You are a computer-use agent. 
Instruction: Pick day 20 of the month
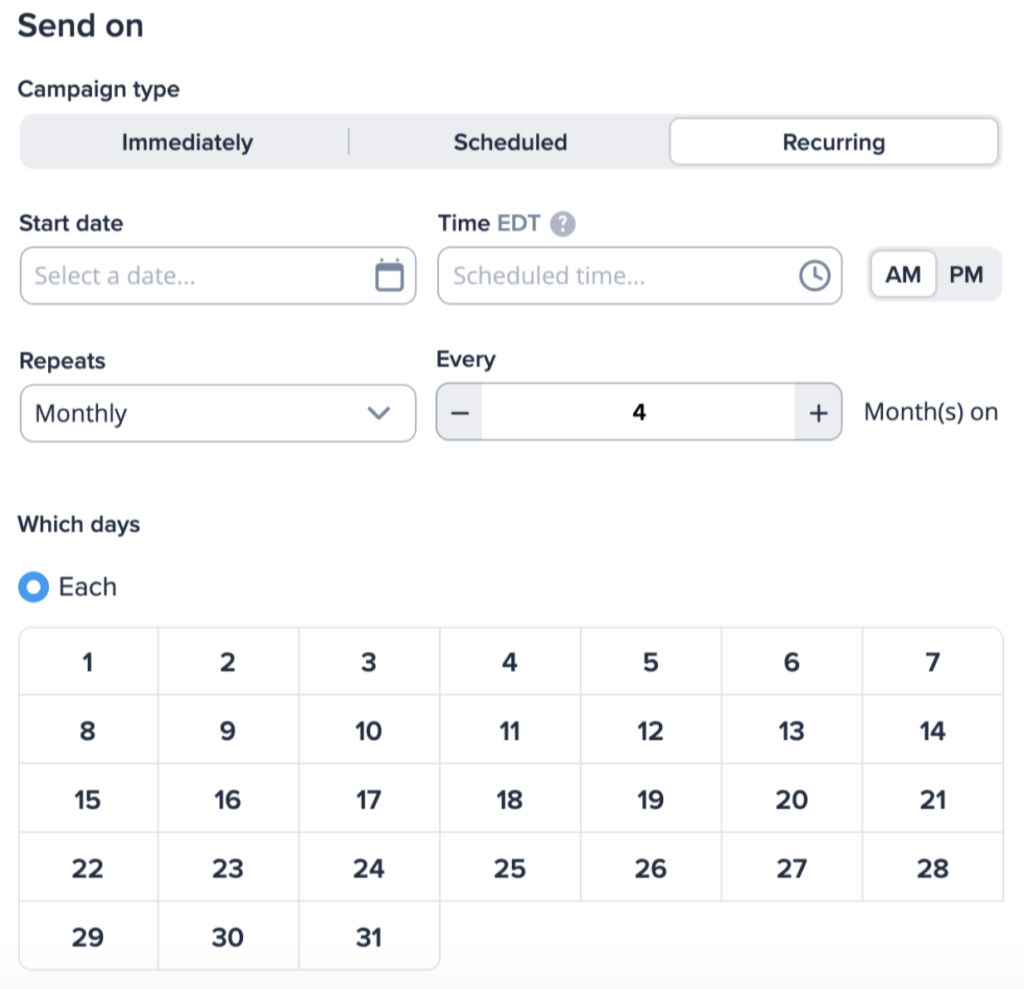click(792, 800)
